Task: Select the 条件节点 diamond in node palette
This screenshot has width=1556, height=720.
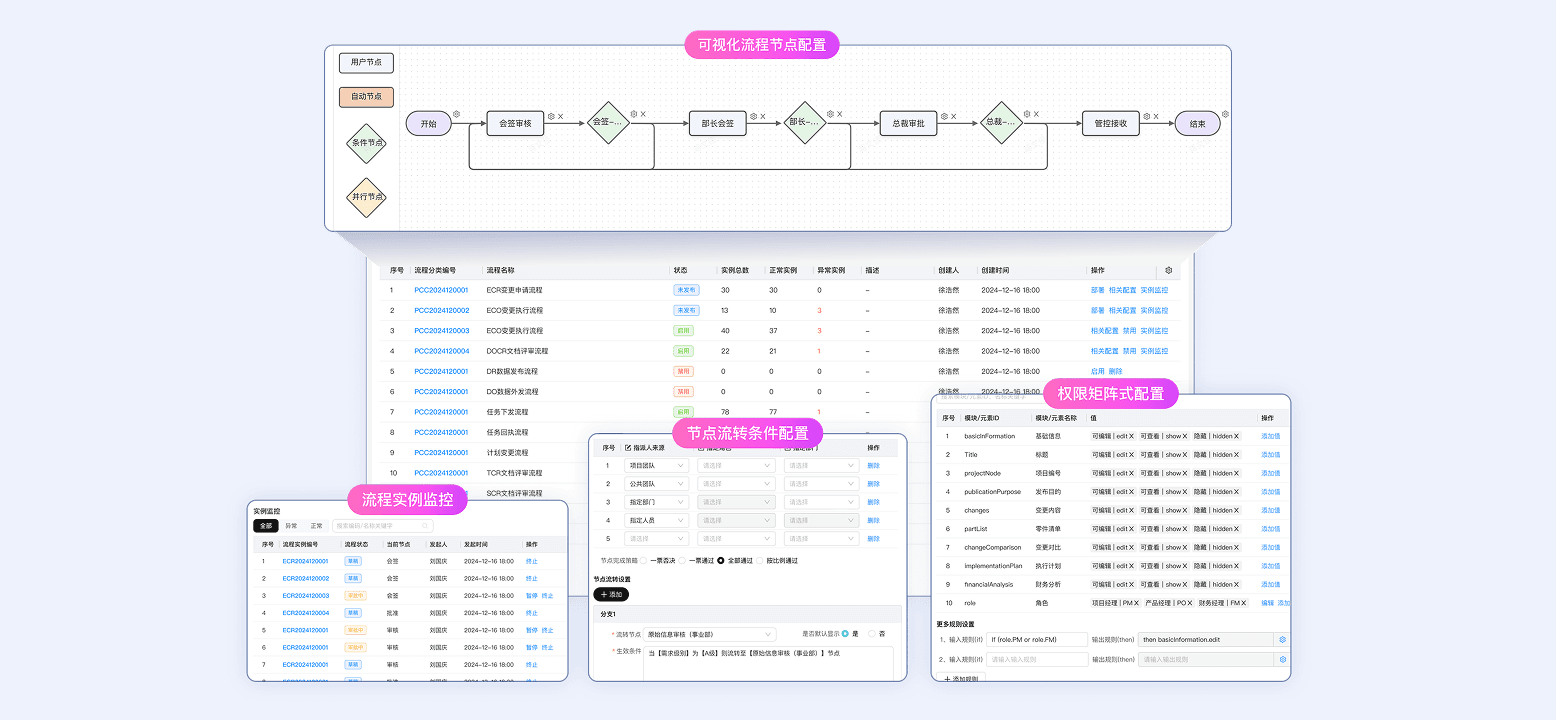Action: 366,143
